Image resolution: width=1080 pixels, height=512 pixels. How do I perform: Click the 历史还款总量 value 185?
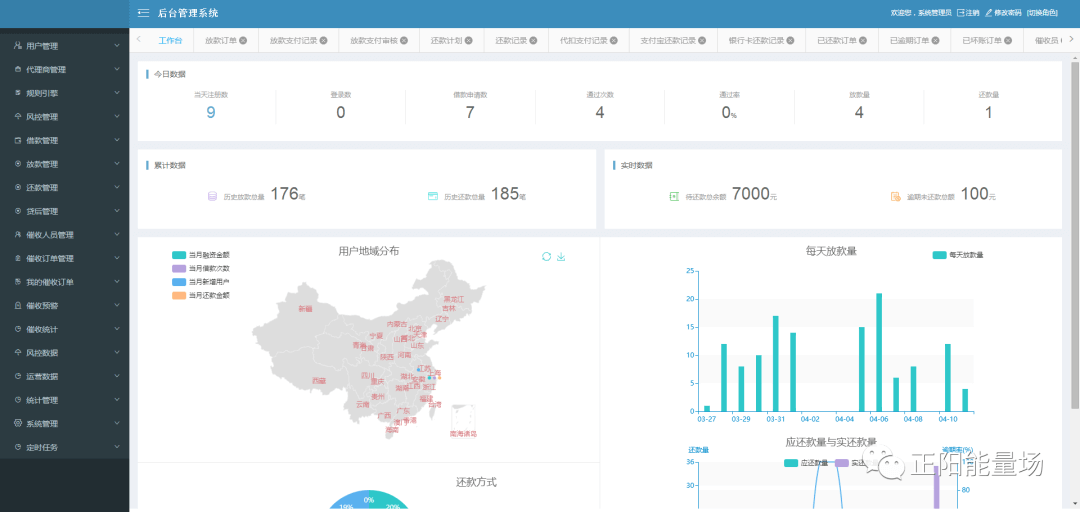click(505, 194)
